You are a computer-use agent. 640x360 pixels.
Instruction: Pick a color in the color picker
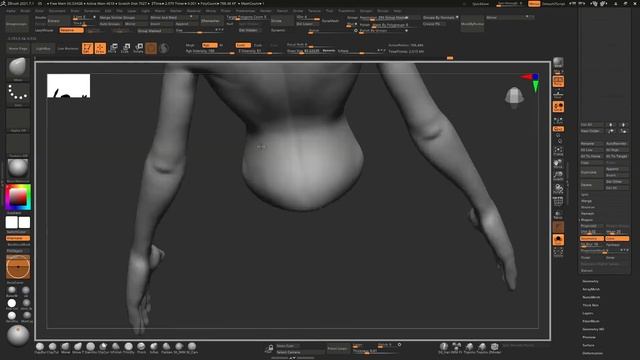click(x=18, y=197)
